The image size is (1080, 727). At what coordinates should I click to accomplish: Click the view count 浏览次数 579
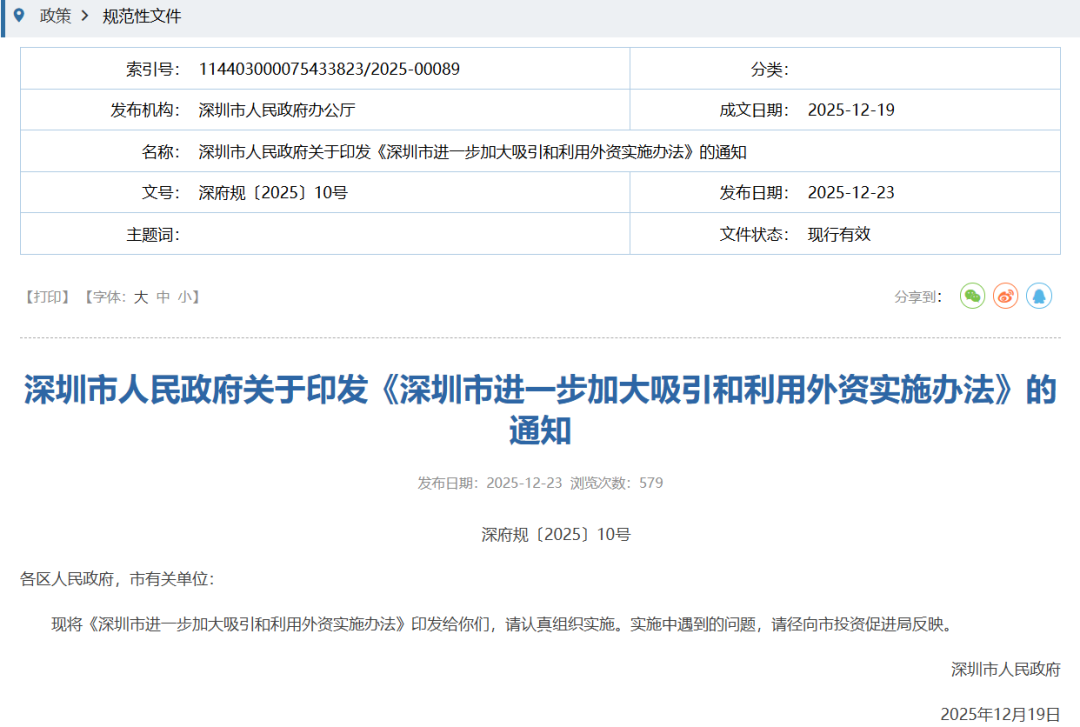point(616,483)
